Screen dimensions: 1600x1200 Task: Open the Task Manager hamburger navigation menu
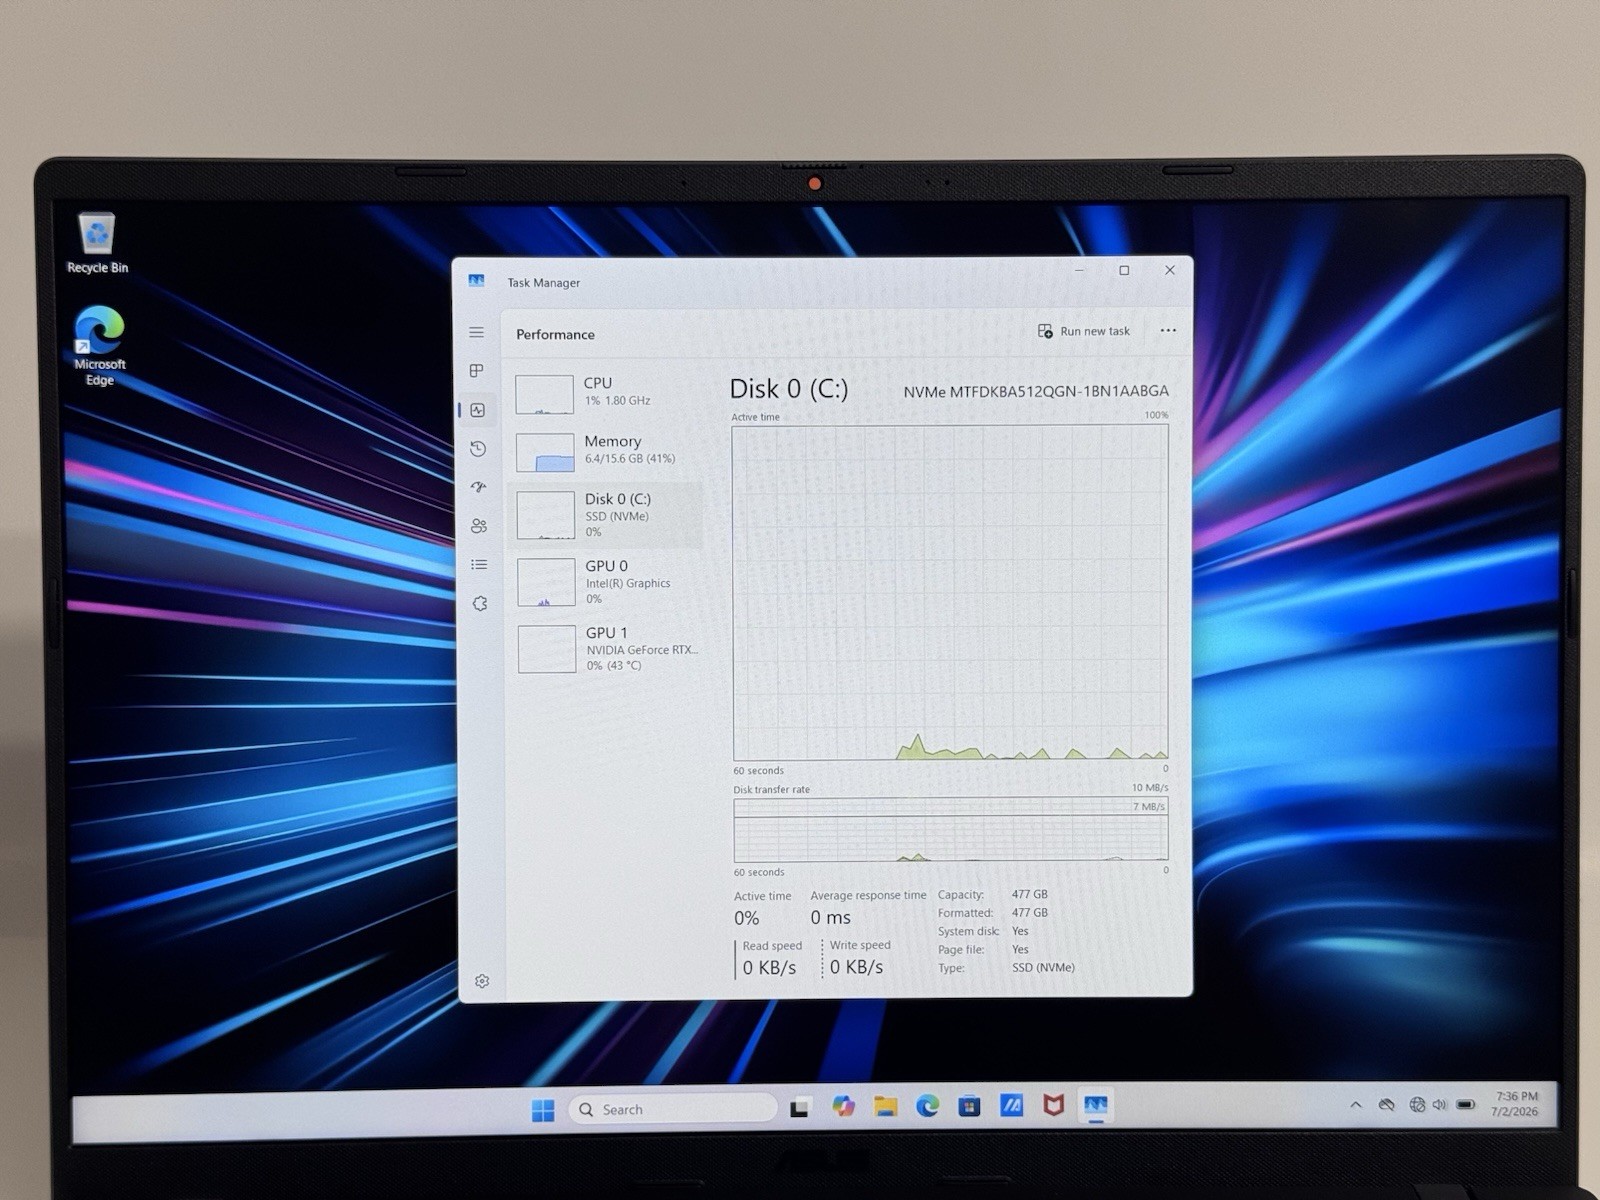click(x=477, y=332)
